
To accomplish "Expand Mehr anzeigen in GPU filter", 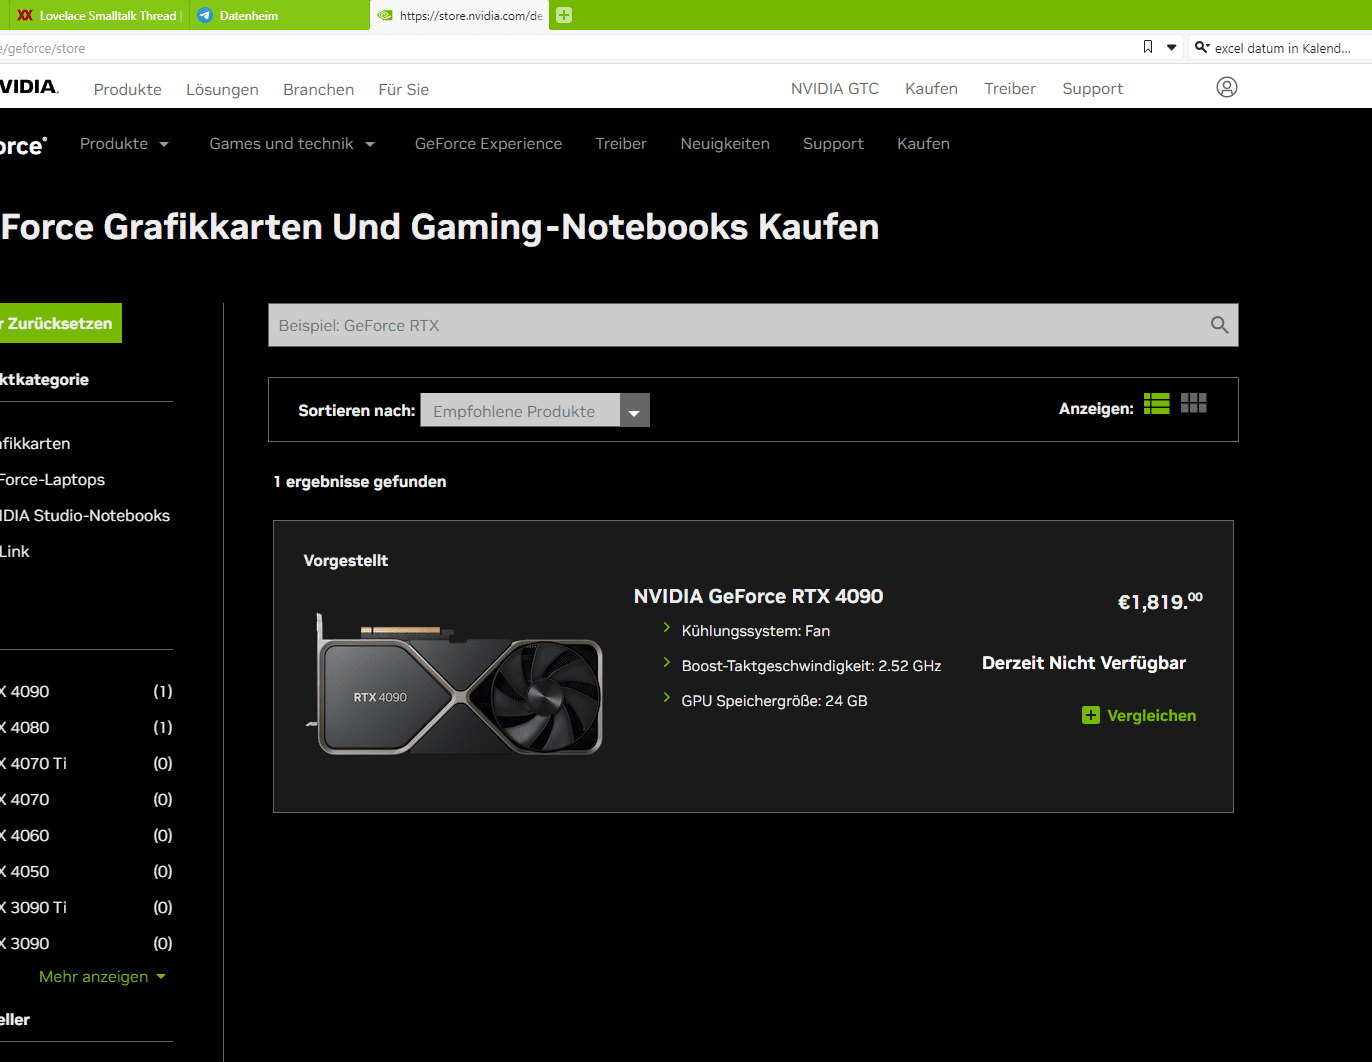I will coord(102,976).
